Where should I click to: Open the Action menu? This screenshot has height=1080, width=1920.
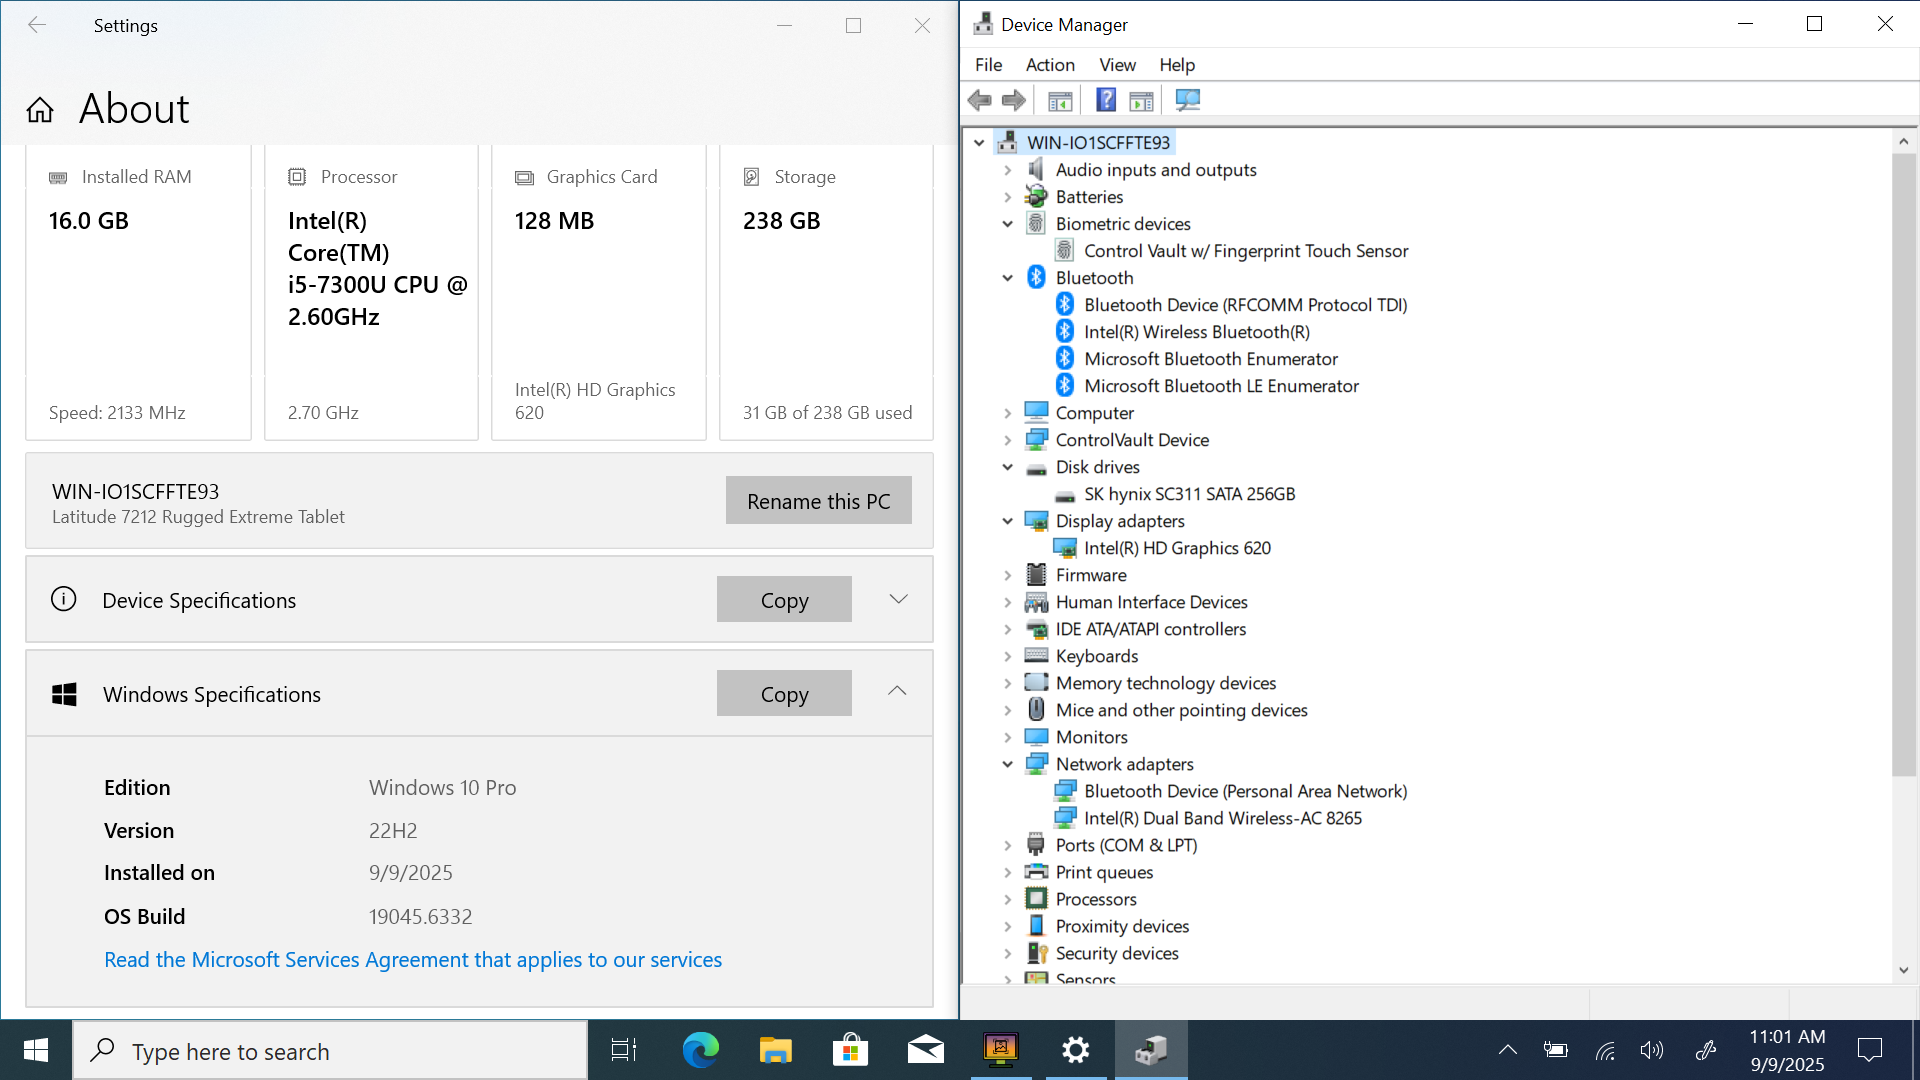click(x=1050, y=65)
